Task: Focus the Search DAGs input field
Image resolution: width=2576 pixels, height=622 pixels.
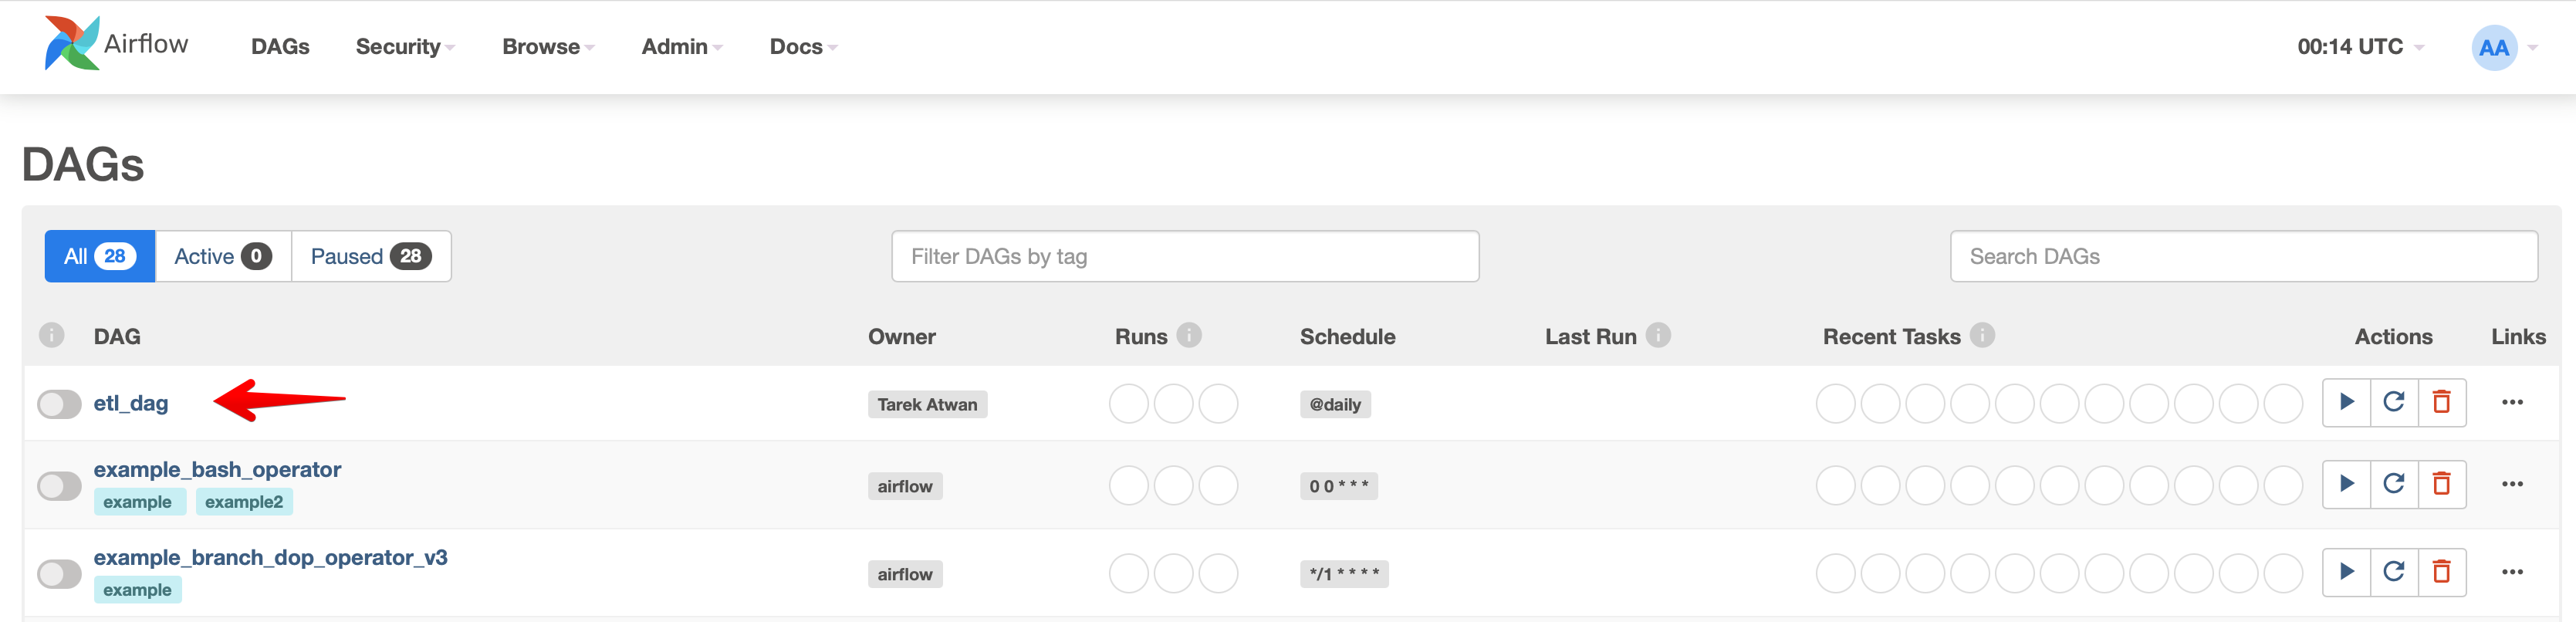Action: [2242, 256]
